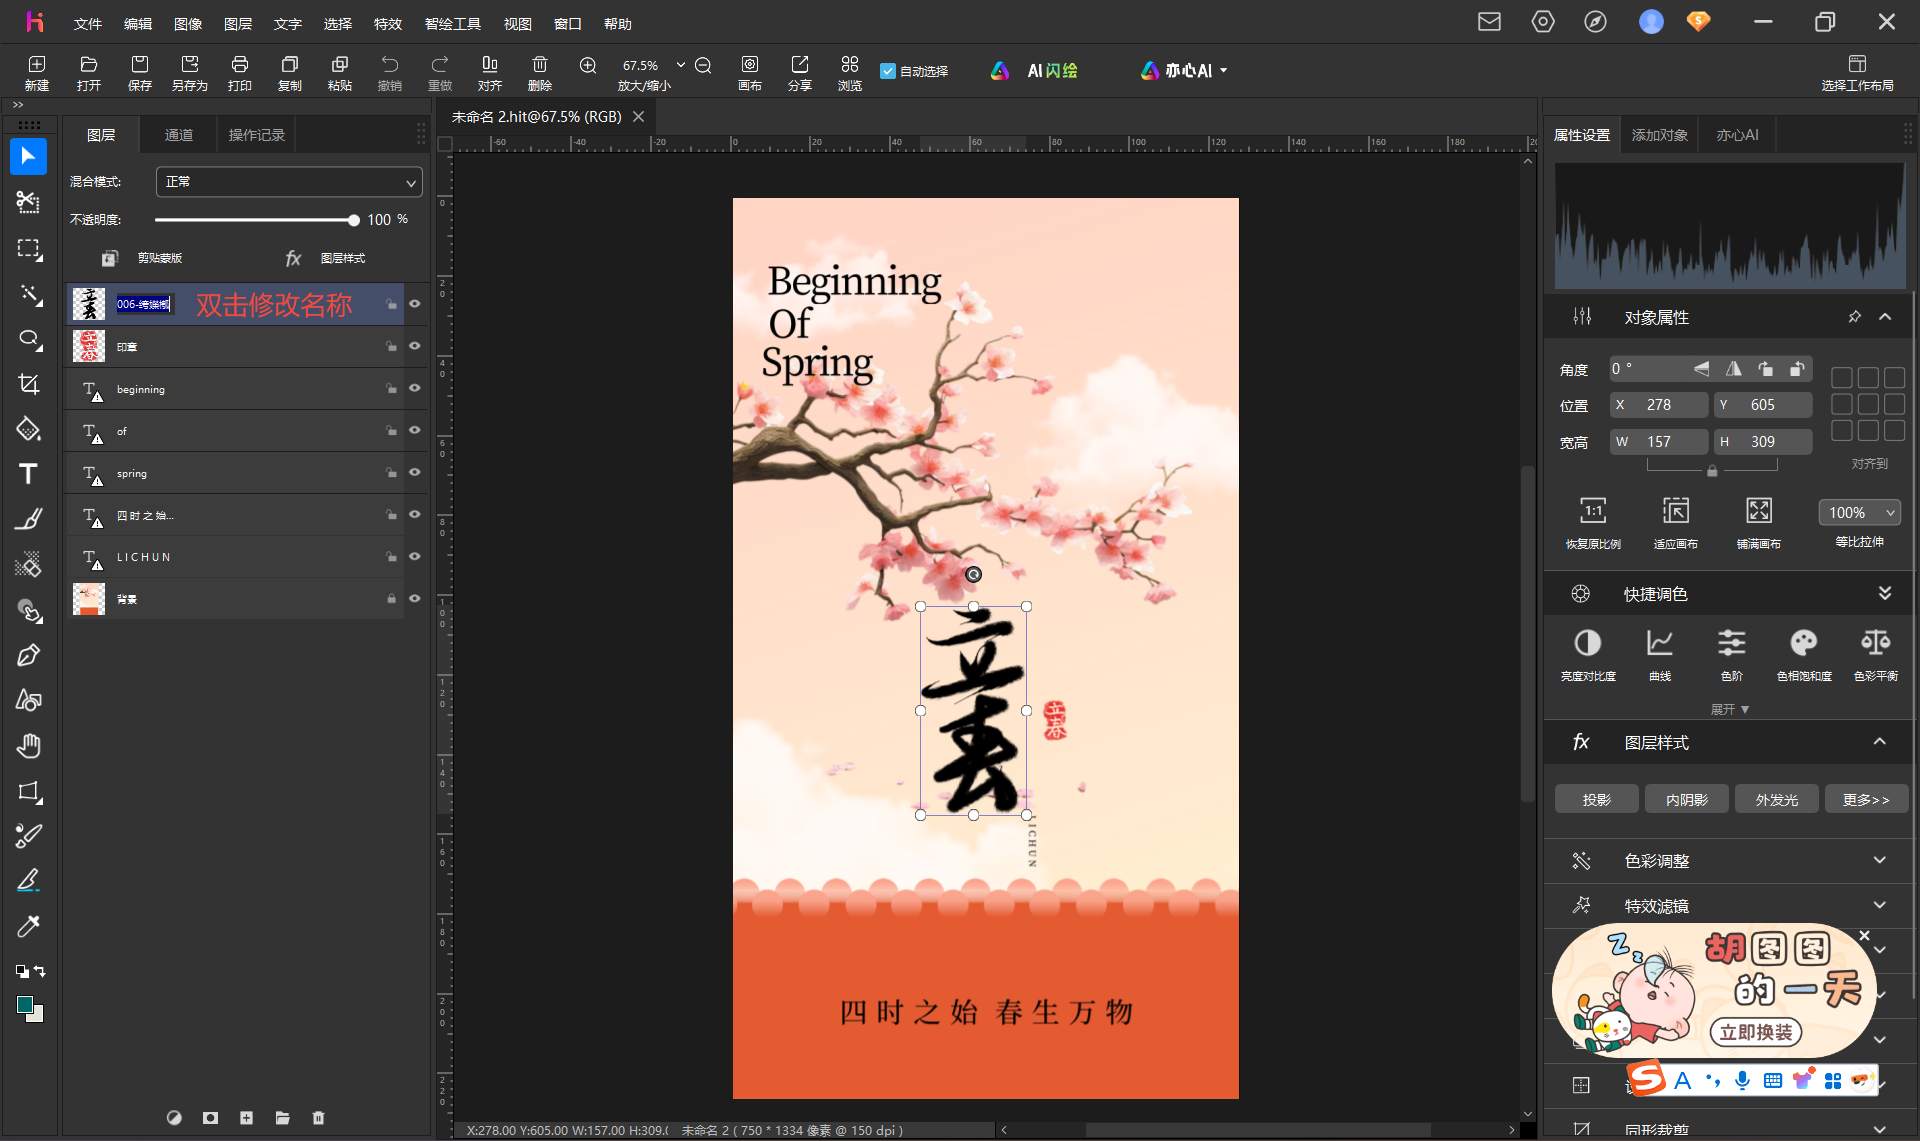Open the 混合模式 blend mode dropdown
This screenshot has height=1141, width=1920.
(289, 182)
